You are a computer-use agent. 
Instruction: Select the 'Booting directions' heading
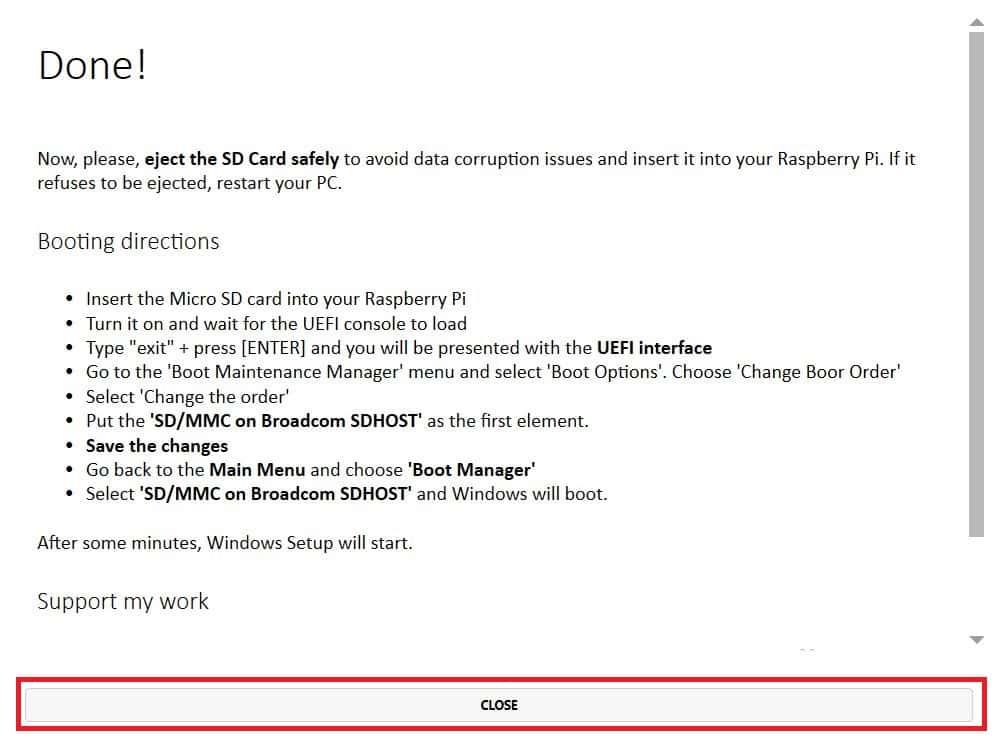tap(128, 242)
